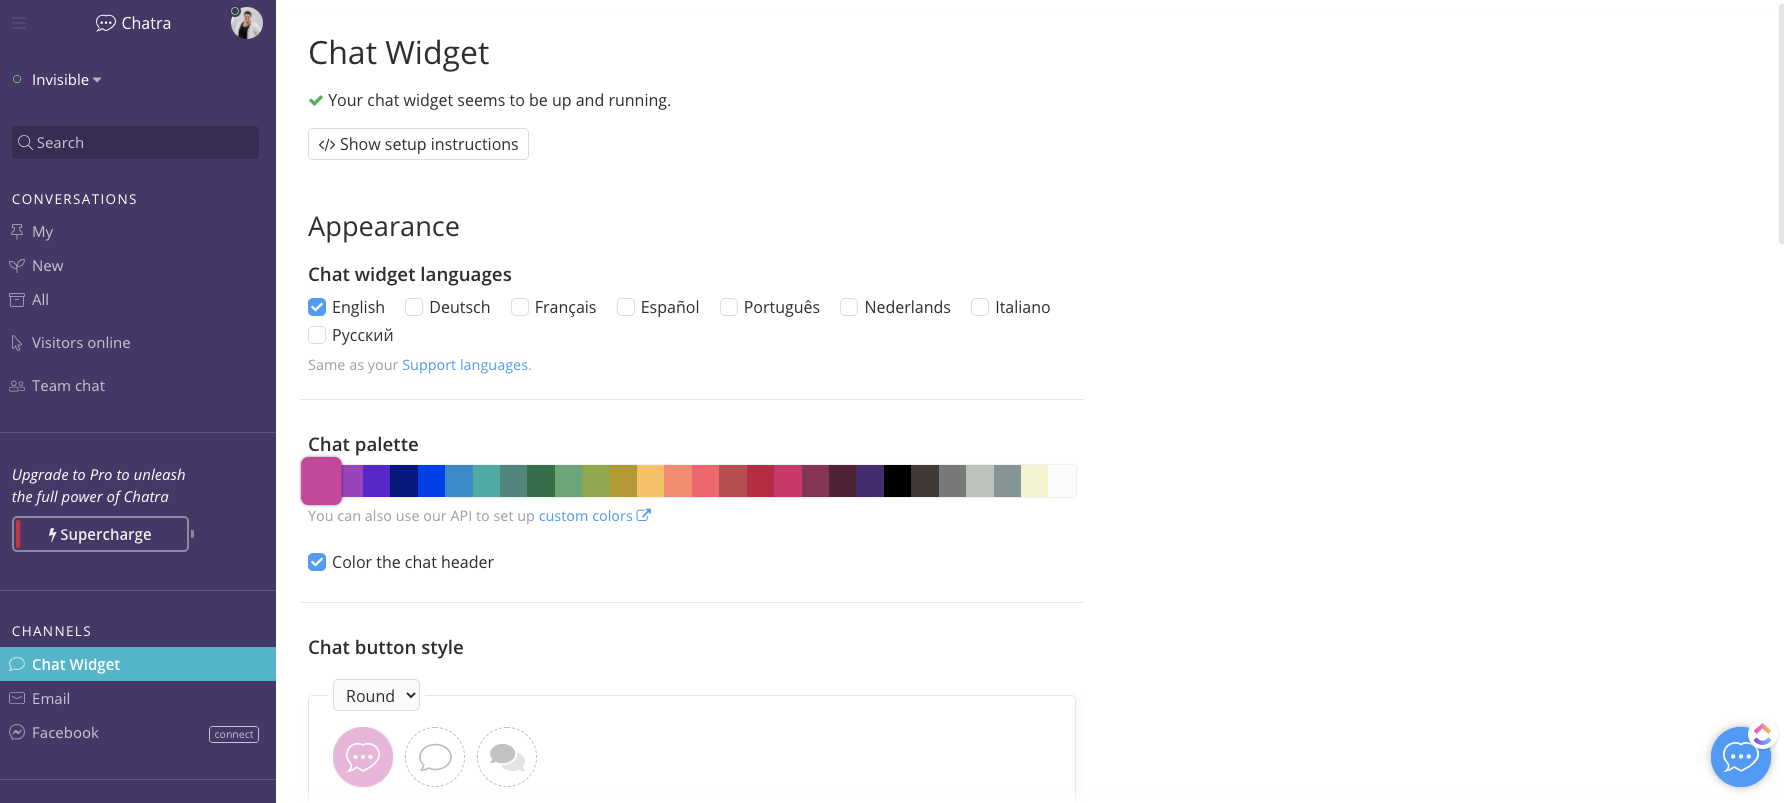Select the outlined speech bubble button style

pos(435,757)
